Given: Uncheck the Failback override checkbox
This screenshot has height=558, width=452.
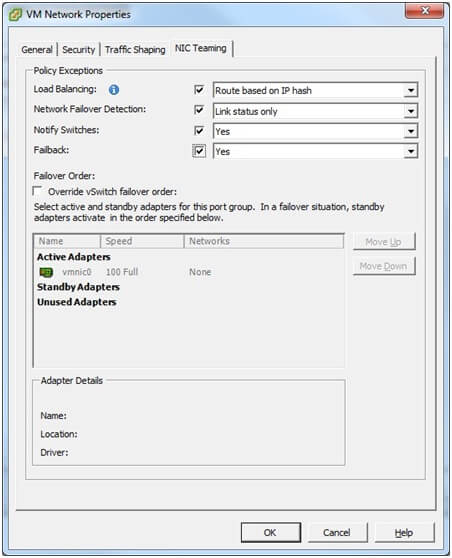Looking at the screenshot, I should click(x=199, y=151).
